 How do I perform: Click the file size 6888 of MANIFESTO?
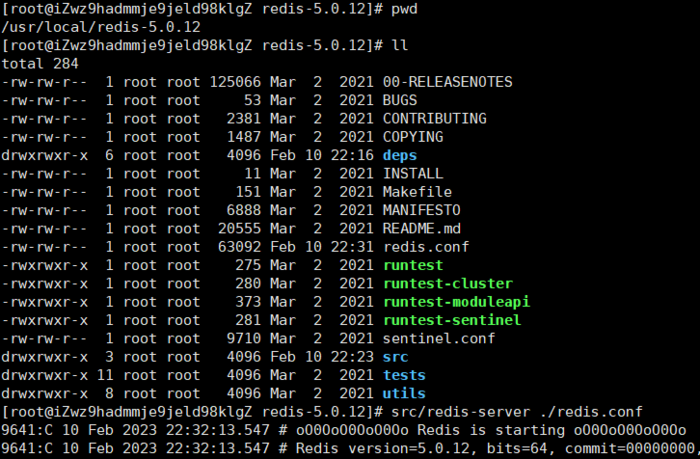pos(244,210)
